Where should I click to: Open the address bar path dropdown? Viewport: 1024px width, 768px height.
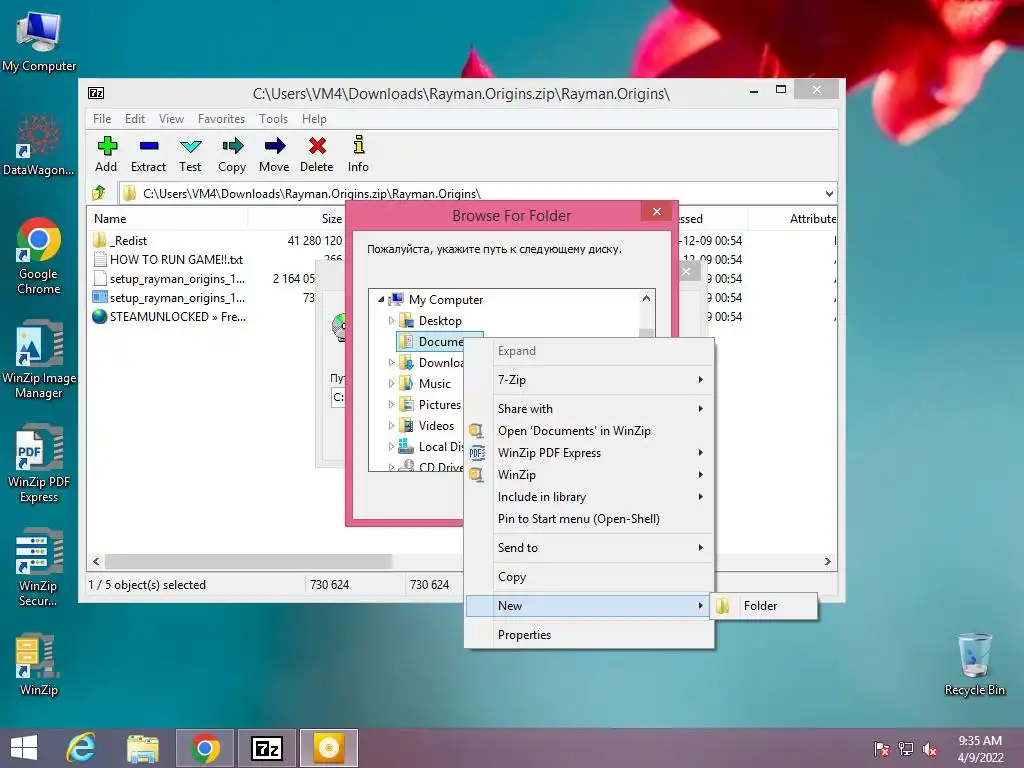point(829,193)
